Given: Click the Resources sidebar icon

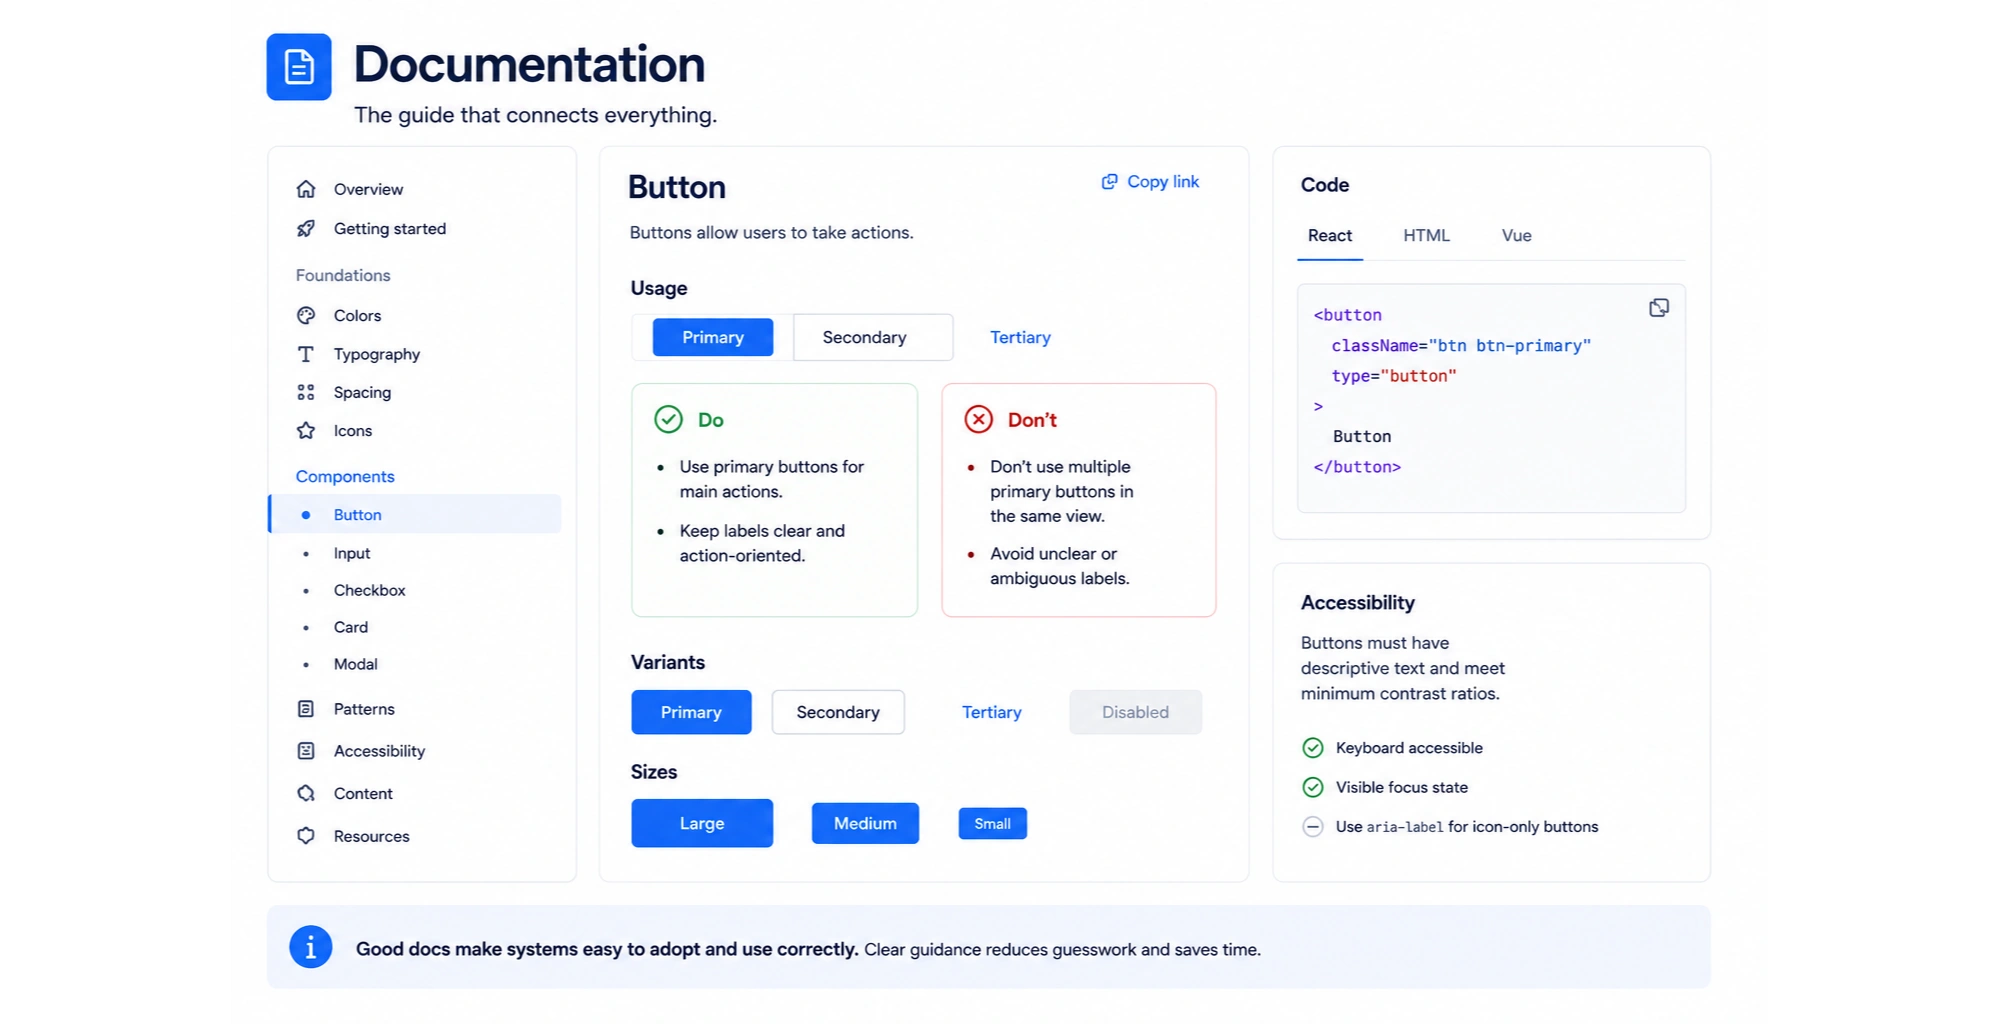Looking at the screenshot, I should click(306, 835).
